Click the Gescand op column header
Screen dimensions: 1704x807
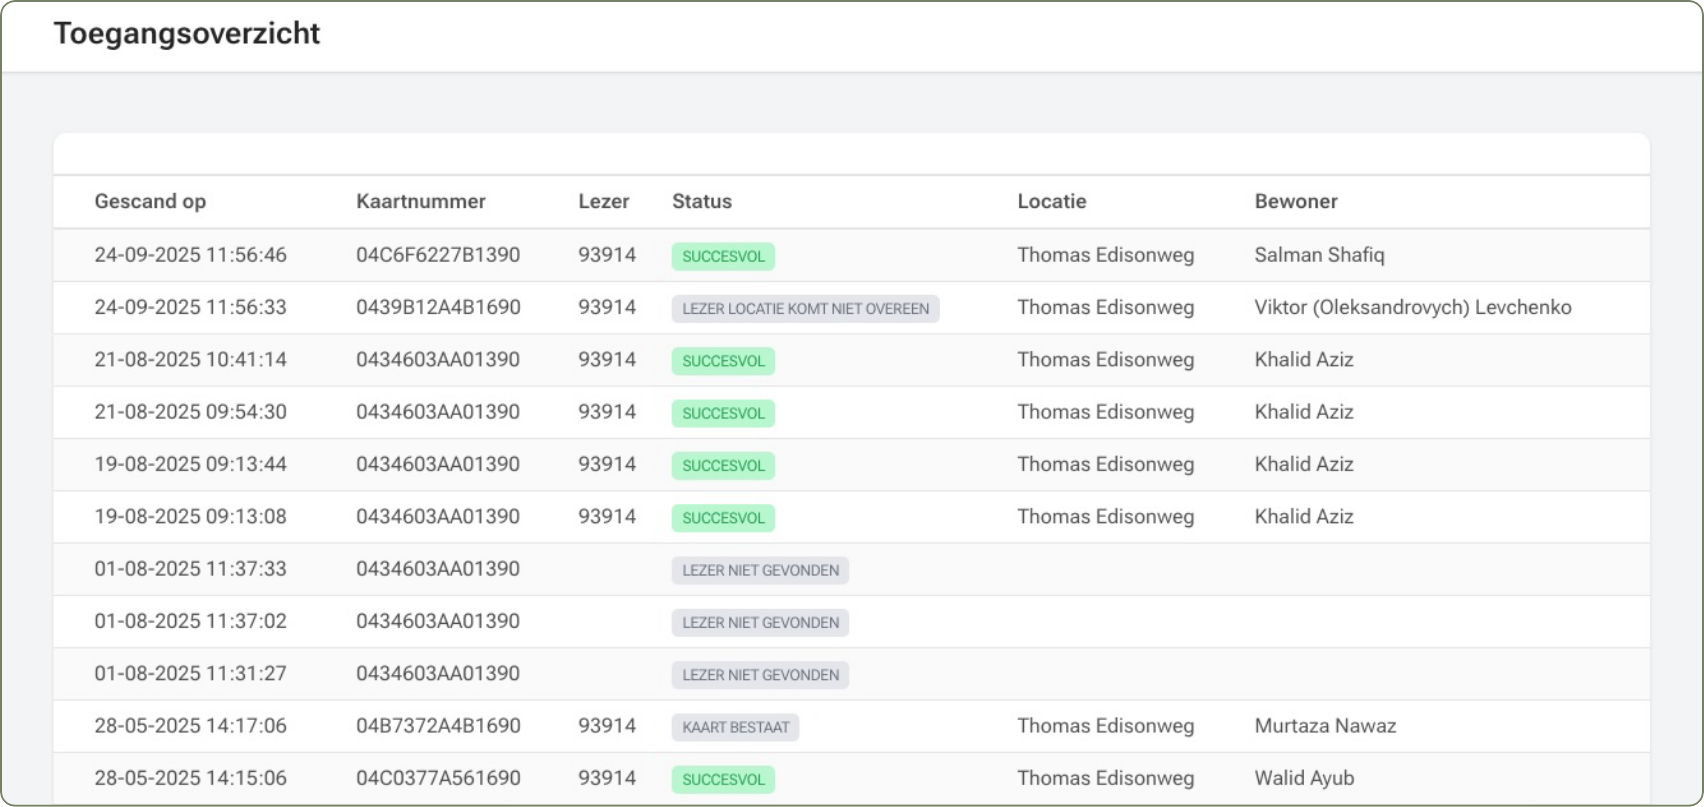coord(150,201)
